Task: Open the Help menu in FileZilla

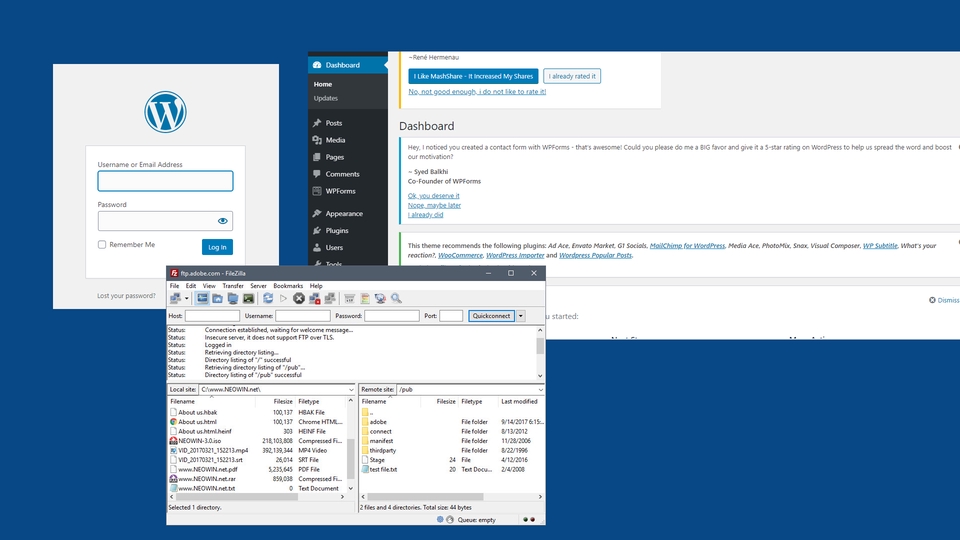Action: tap(316, 286)
